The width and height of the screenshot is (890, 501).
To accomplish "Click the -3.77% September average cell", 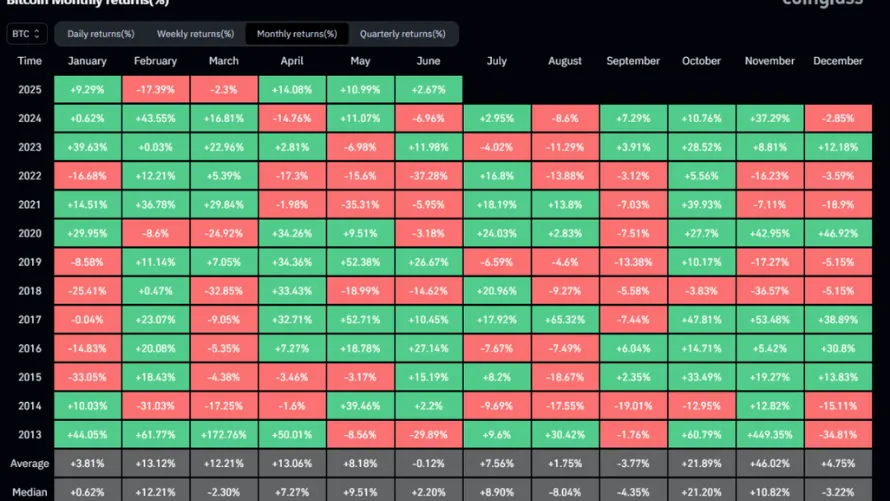I will tap(633, 464).
